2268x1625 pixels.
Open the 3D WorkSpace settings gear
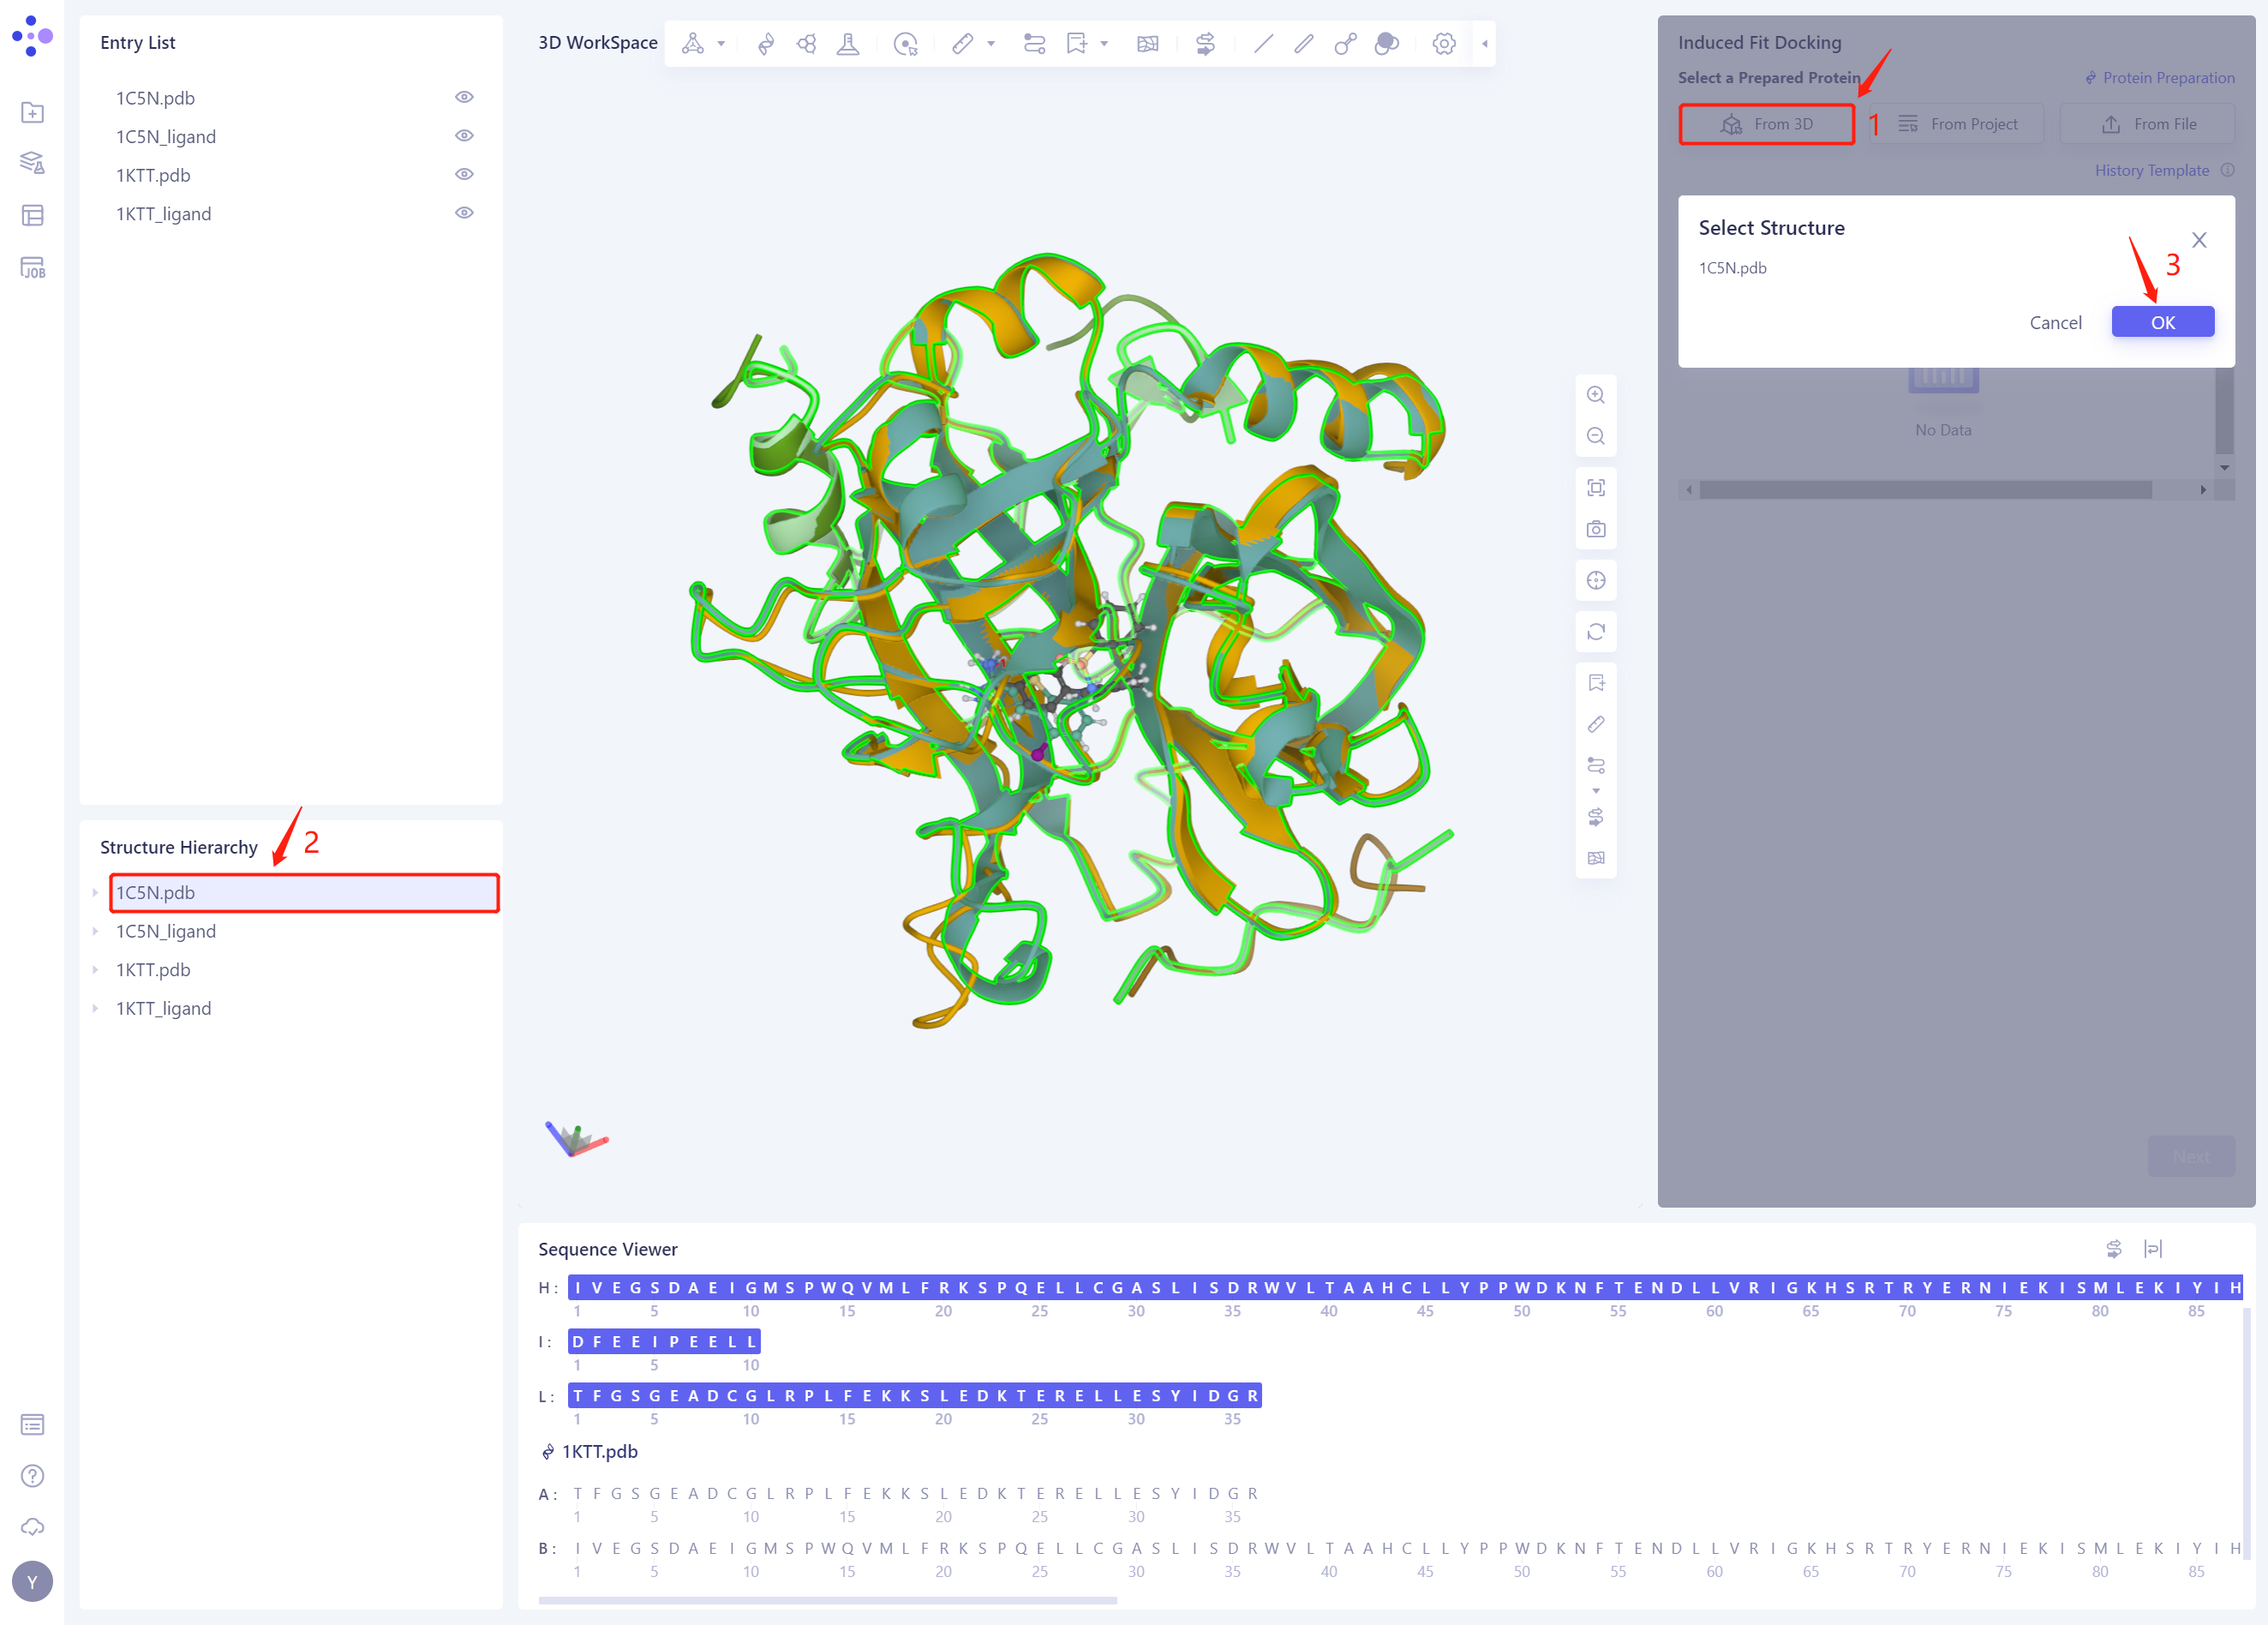coord(1444,44)
